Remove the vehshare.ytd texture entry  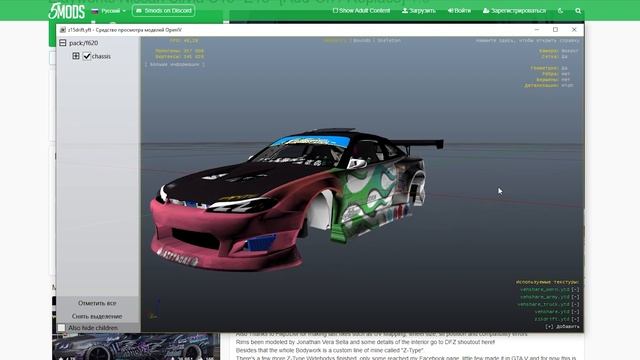575,311
